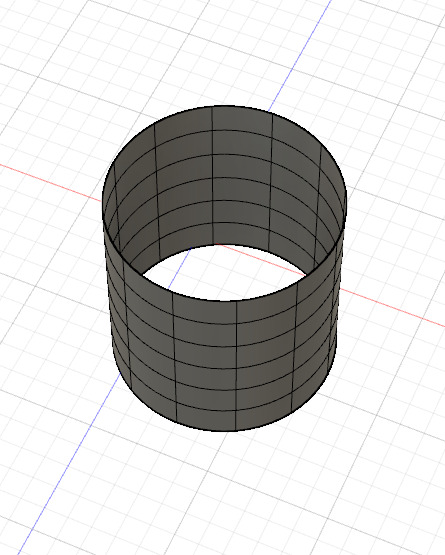Viewport: 445px width, 555px height.
Task: Pick the bottom circular rim edge
Action: click(x=224, y=430)
